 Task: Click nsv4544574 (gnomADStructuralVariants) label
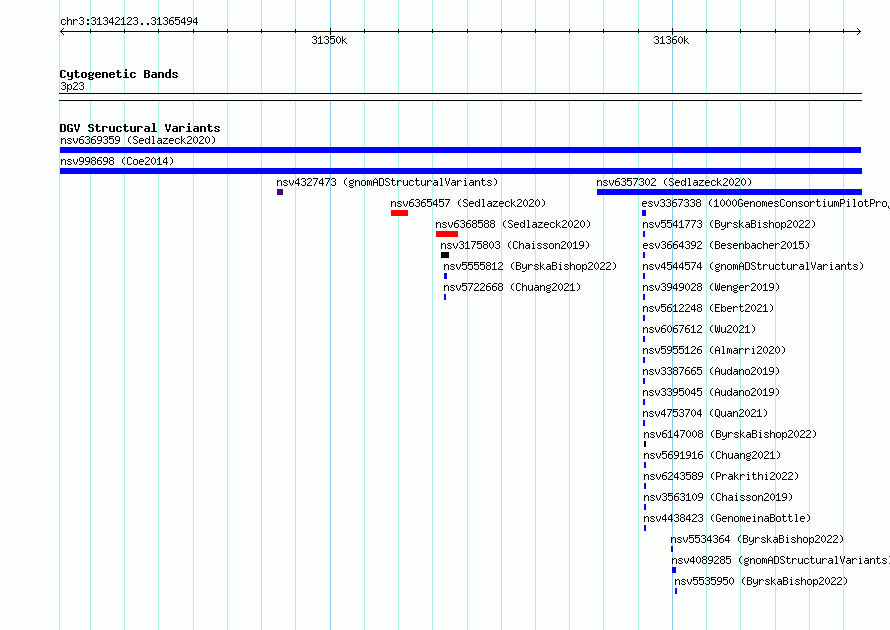tap(753, 266)
